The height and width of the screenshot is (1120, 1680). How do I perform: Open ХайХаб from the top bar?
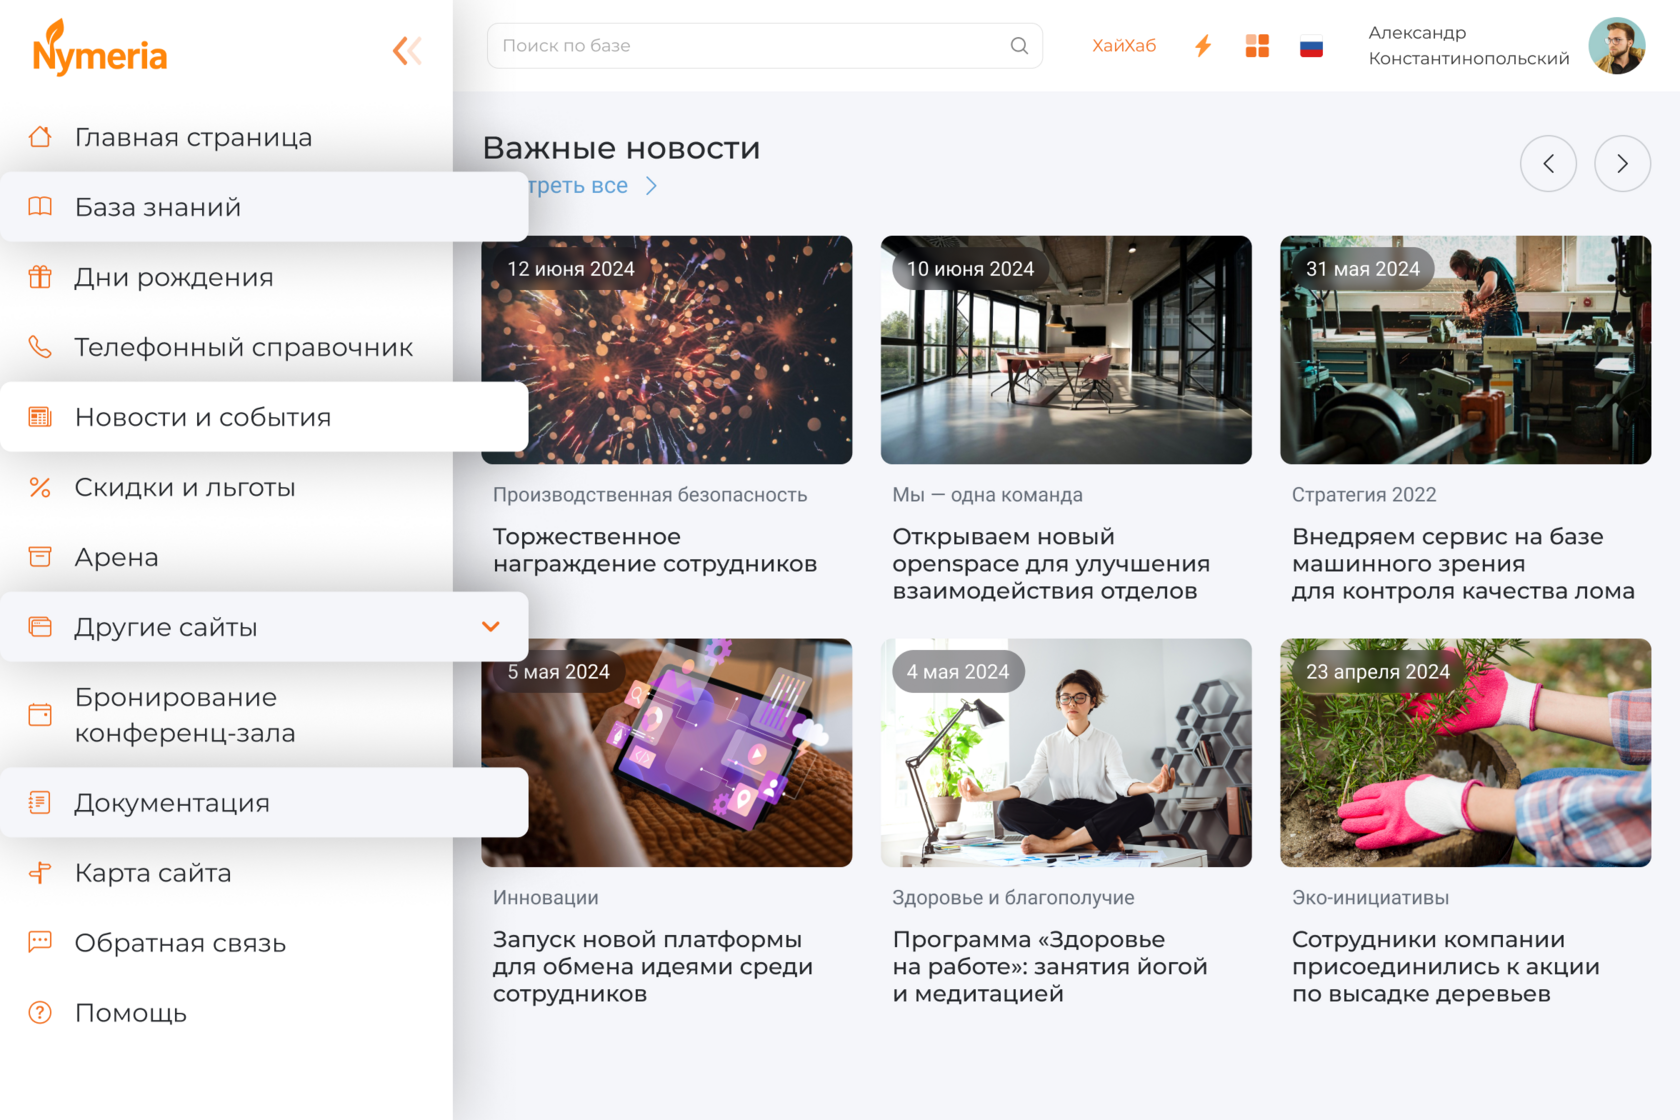1124,45
